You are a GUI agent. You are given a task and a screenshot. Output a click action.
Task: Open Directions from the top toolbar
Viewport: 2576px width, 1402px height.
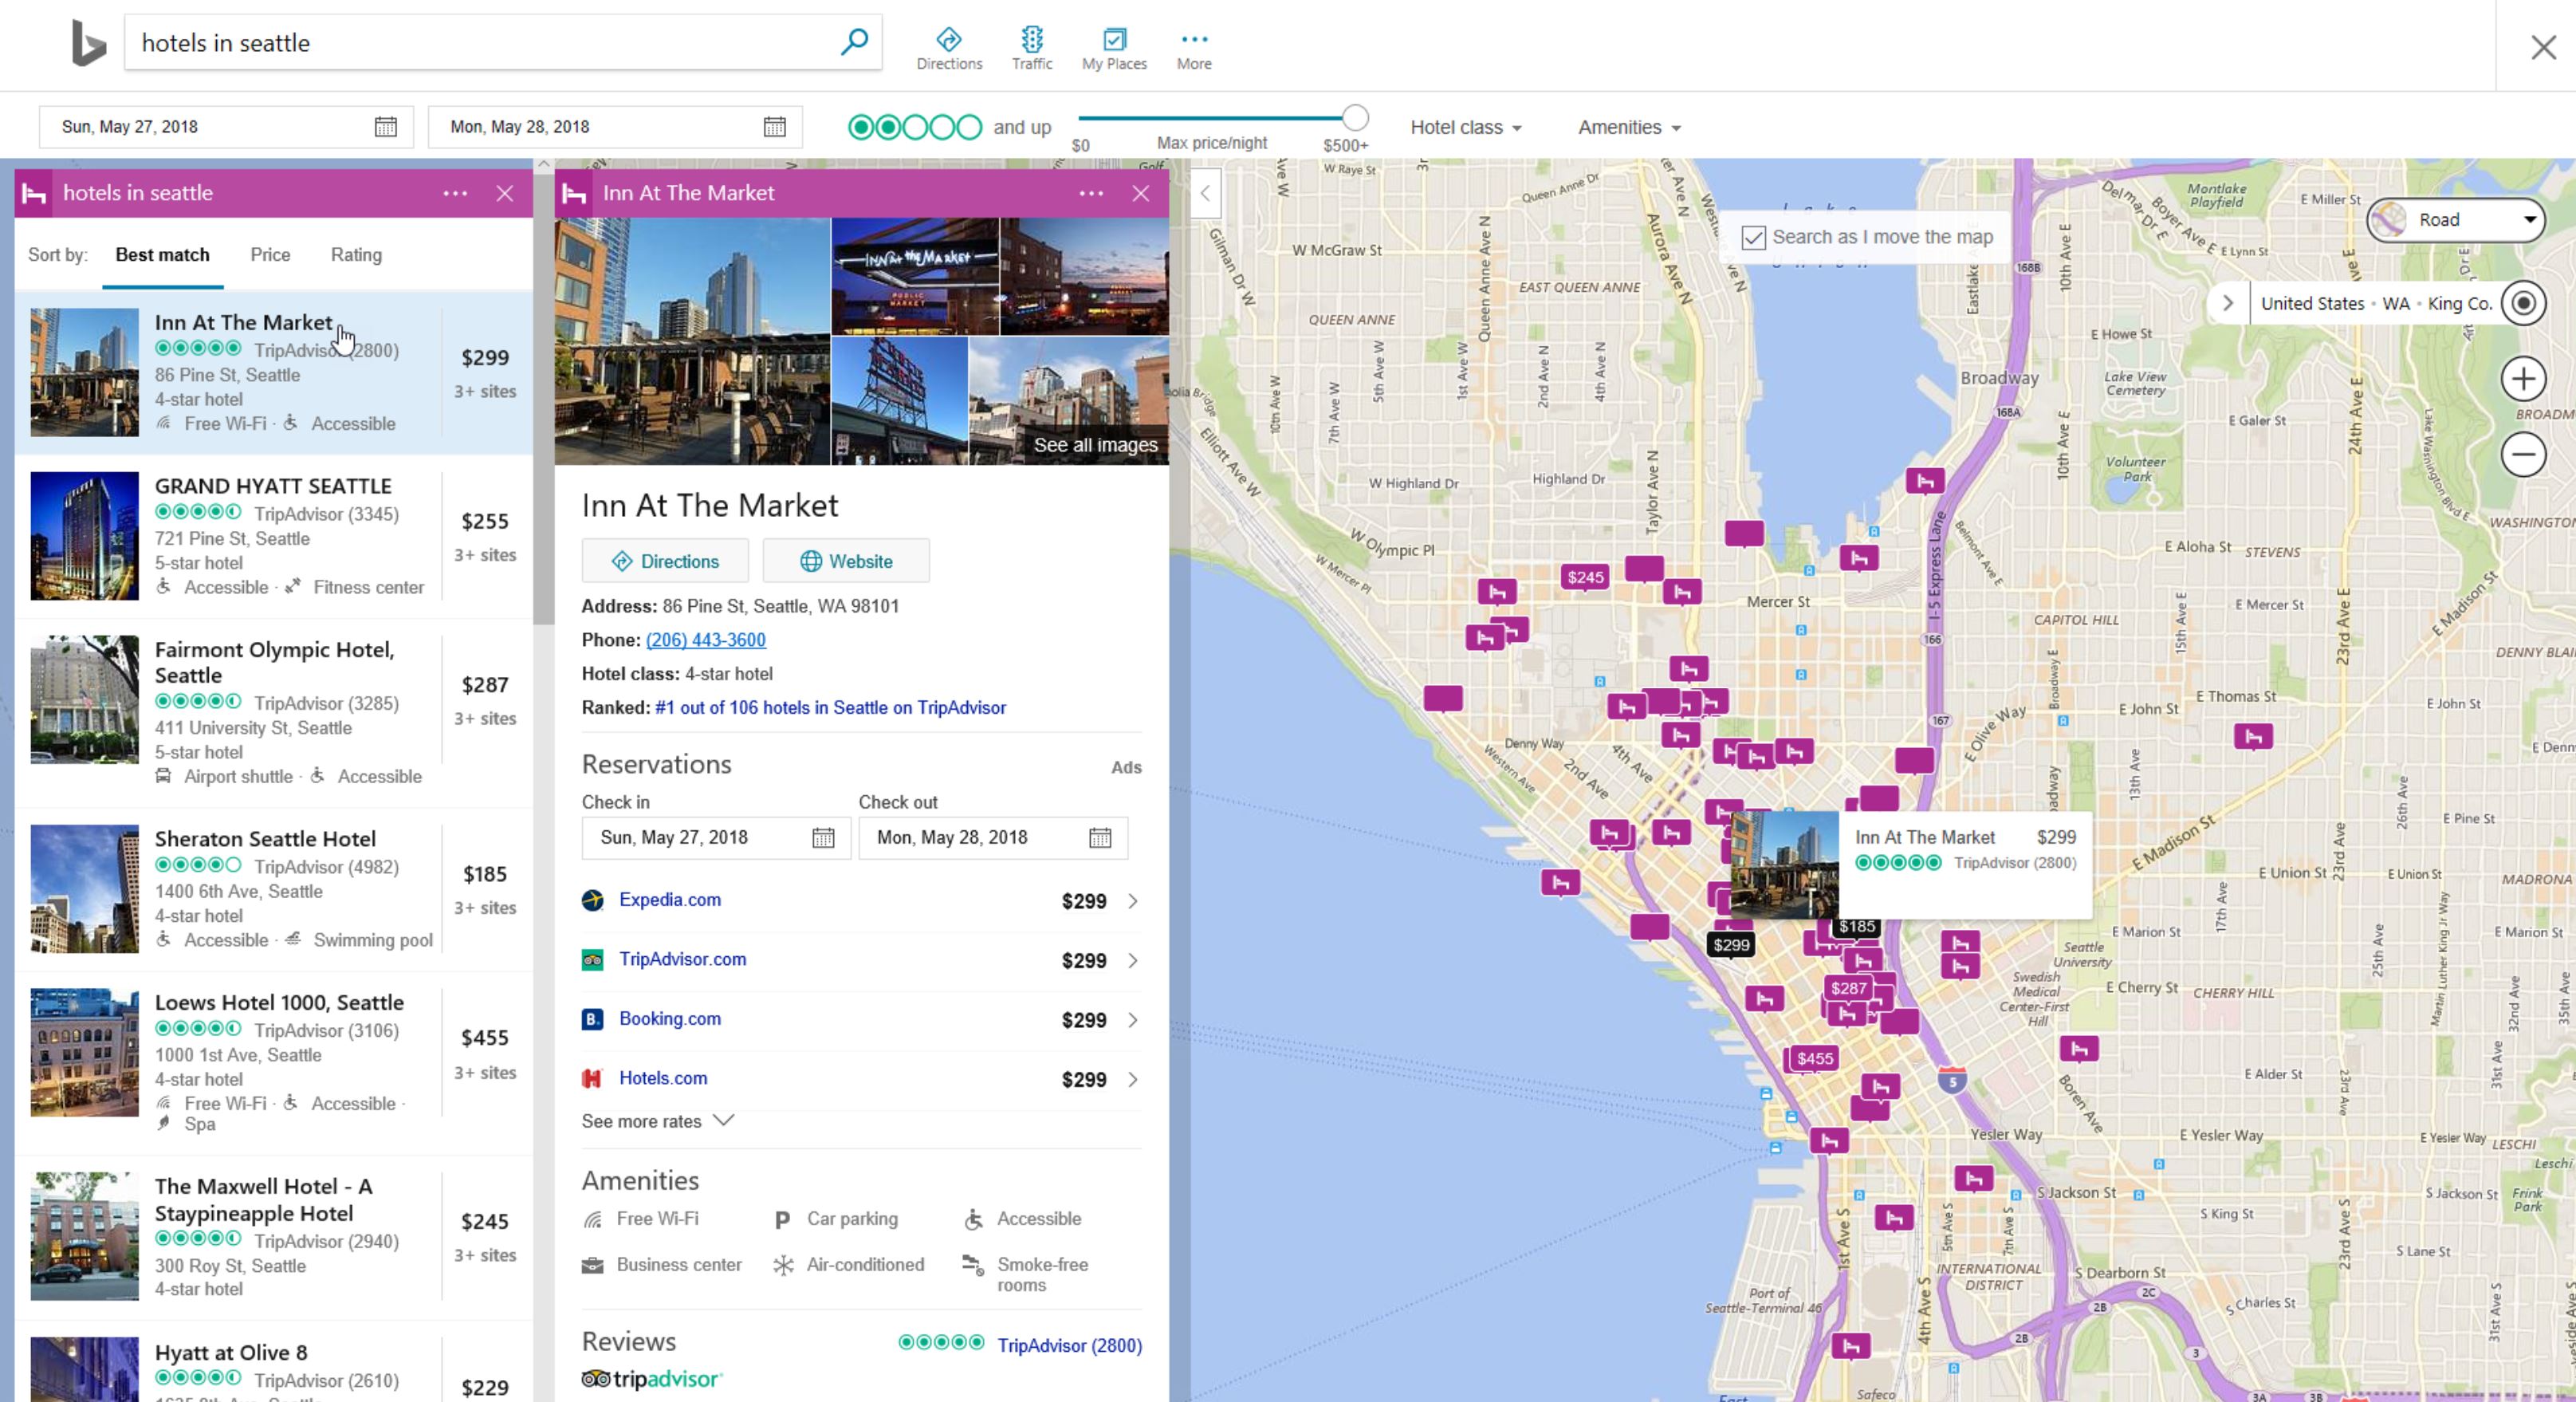949,48
